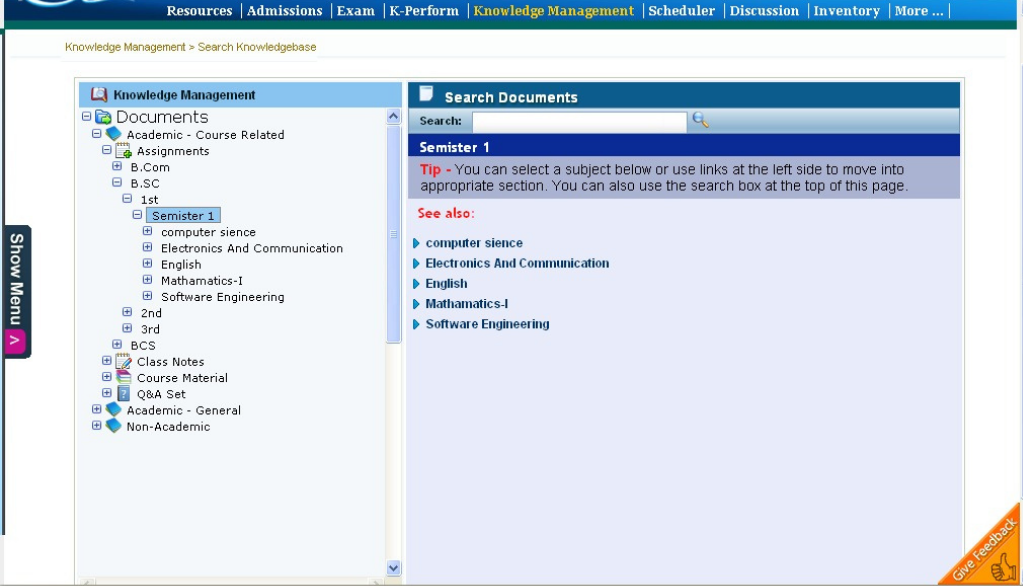
Task: Collapse the Assignments tree node
Action: (106, 150)
